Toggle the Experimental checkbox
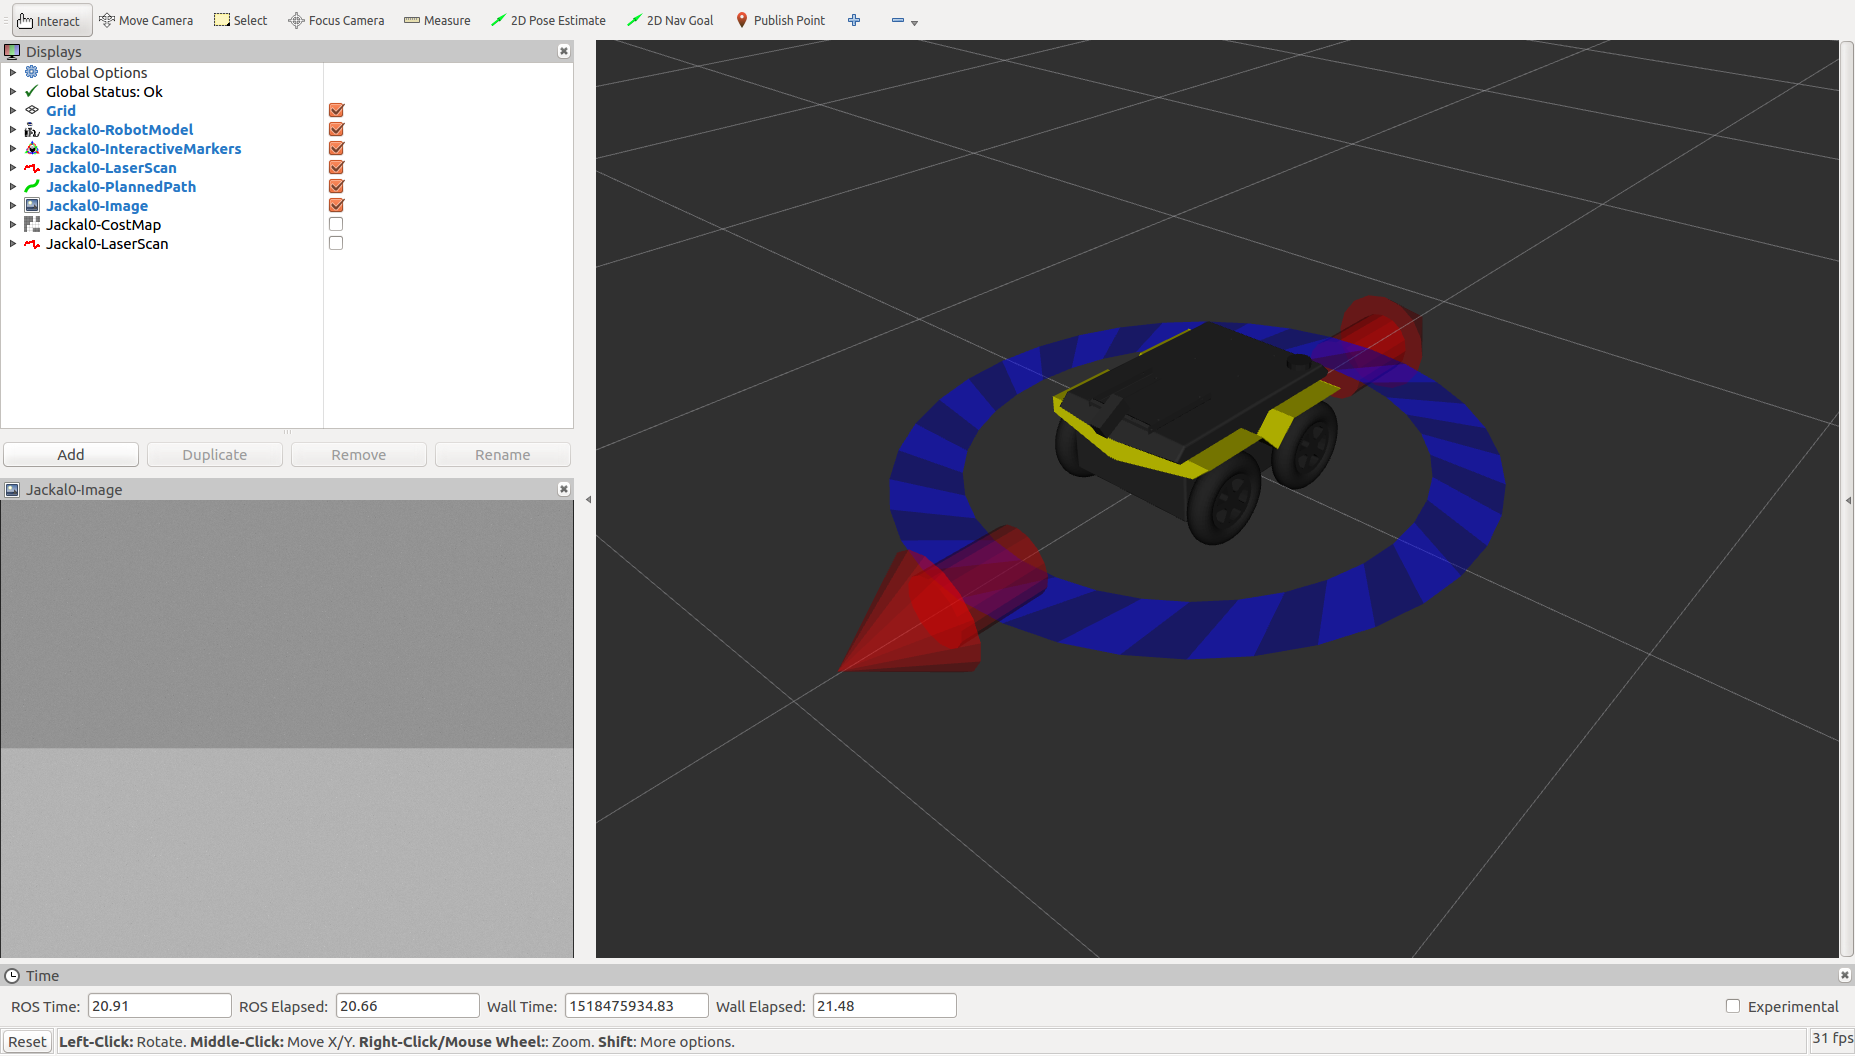 1733,1007
